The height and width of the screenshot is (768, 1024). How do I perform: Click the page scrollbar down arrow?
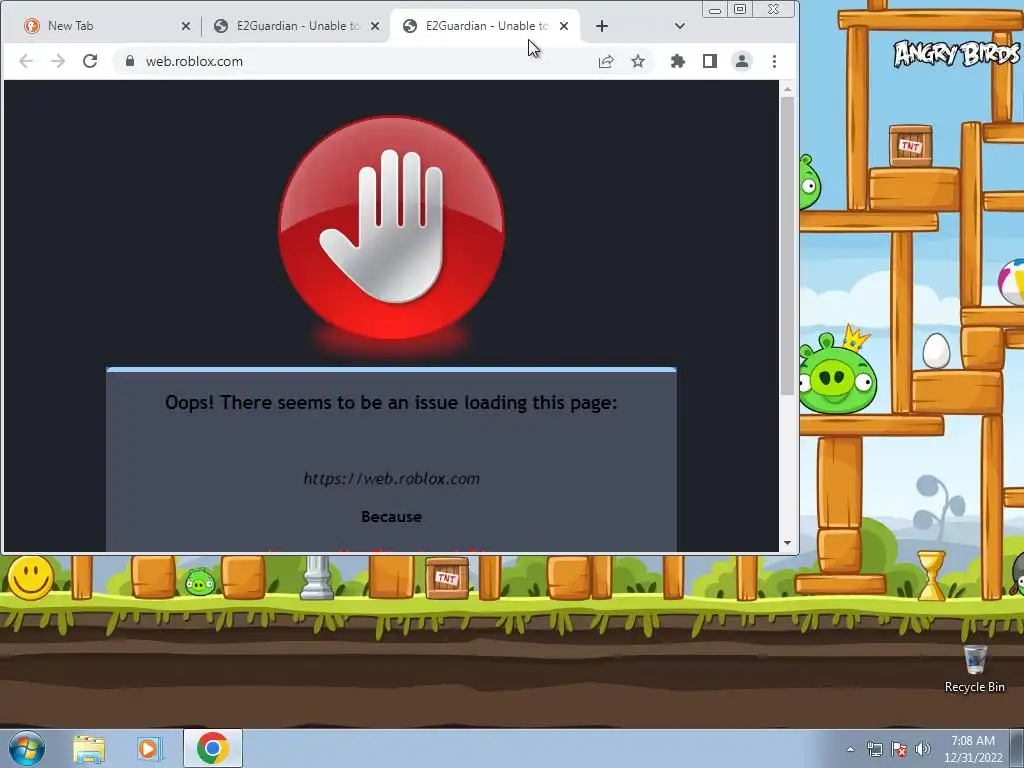tap(788, 543)
